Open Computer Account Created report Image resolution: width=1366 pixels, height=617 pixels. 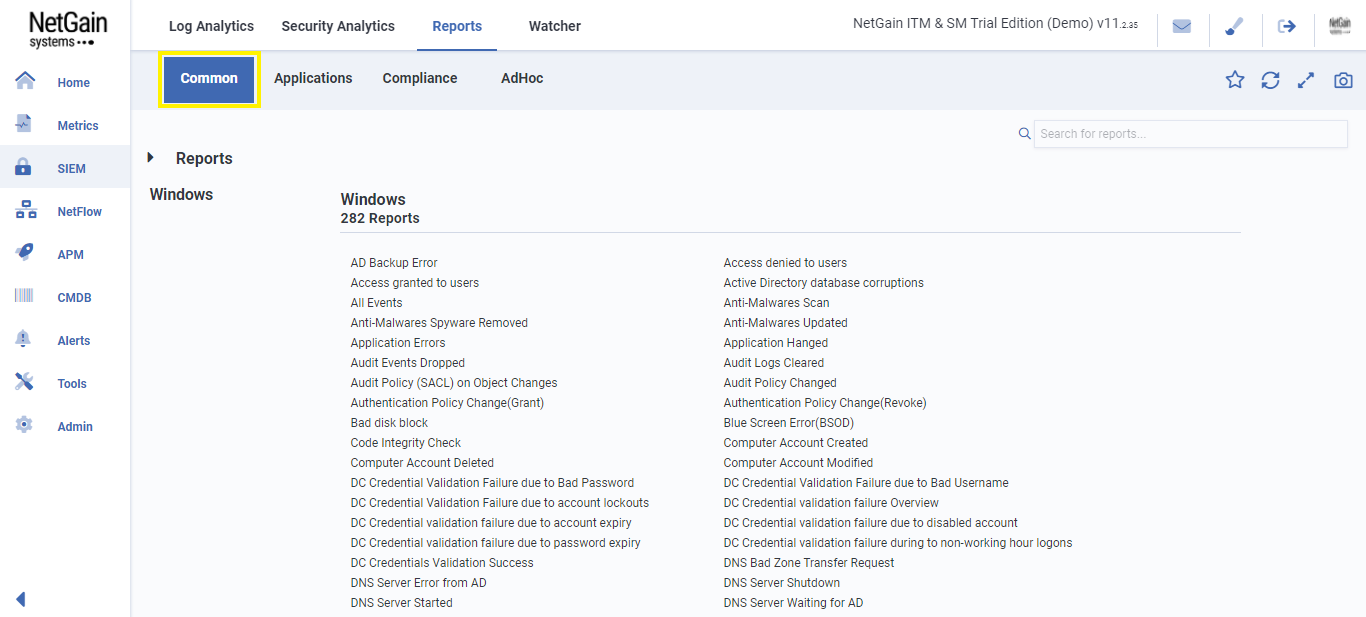tap(796, 443)
